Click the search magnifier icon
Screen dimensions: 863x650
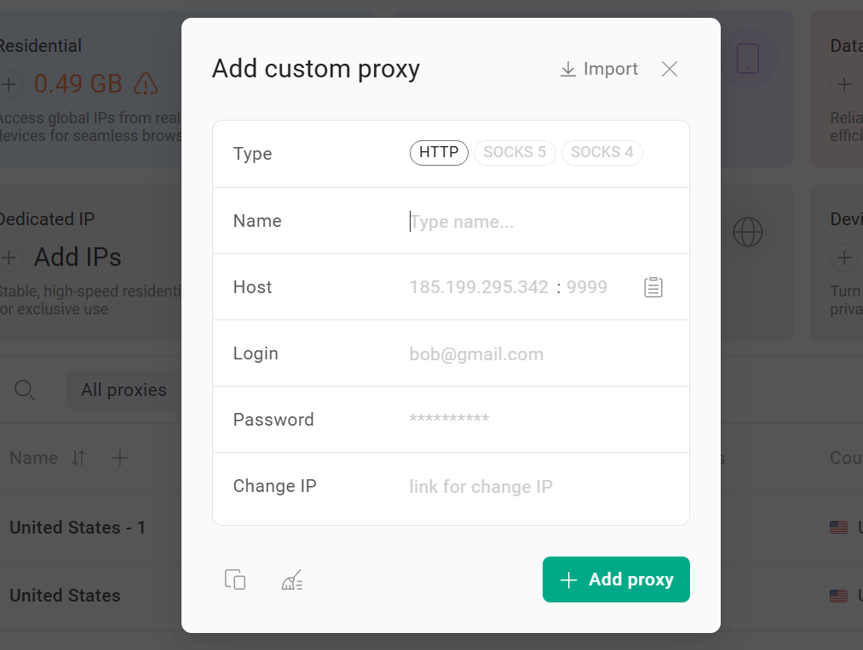coord(24,390)
